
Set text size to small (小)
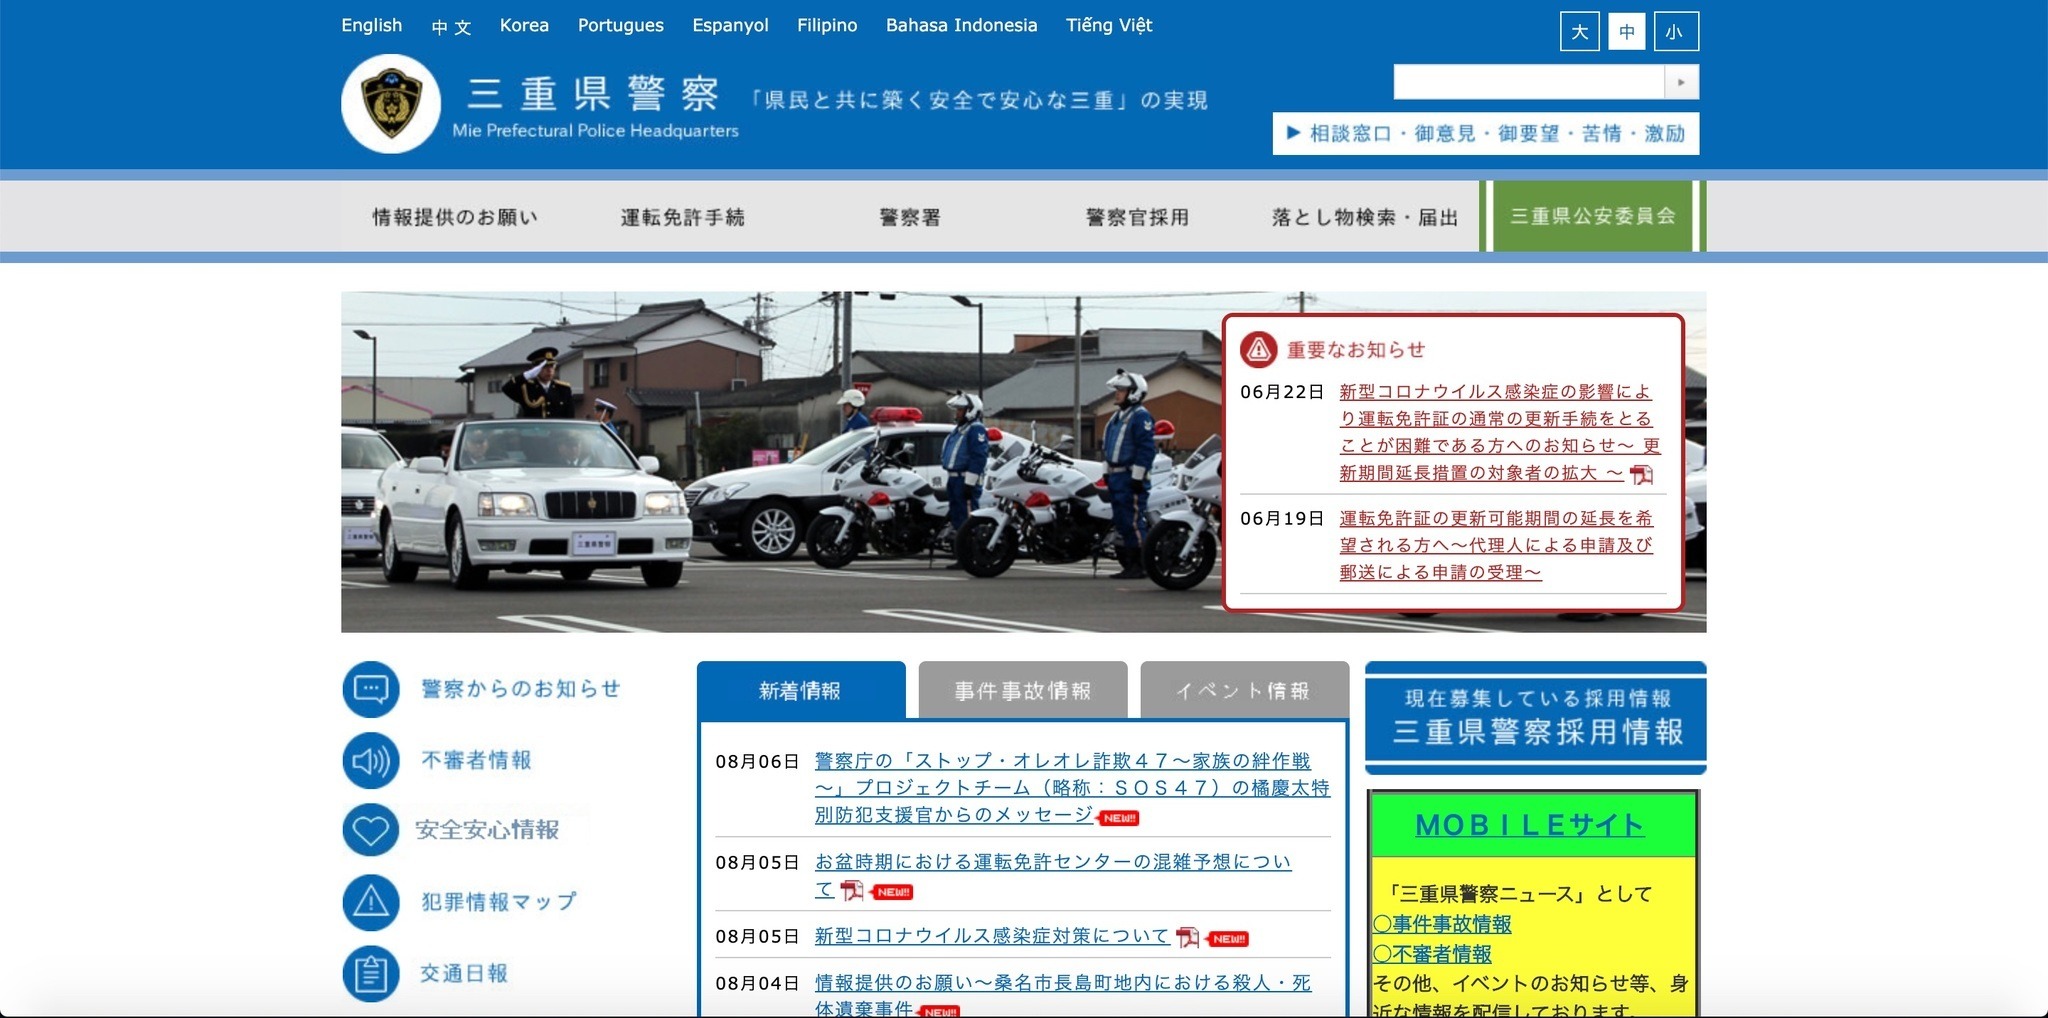pyautogui.click(x=1675, y=32)
